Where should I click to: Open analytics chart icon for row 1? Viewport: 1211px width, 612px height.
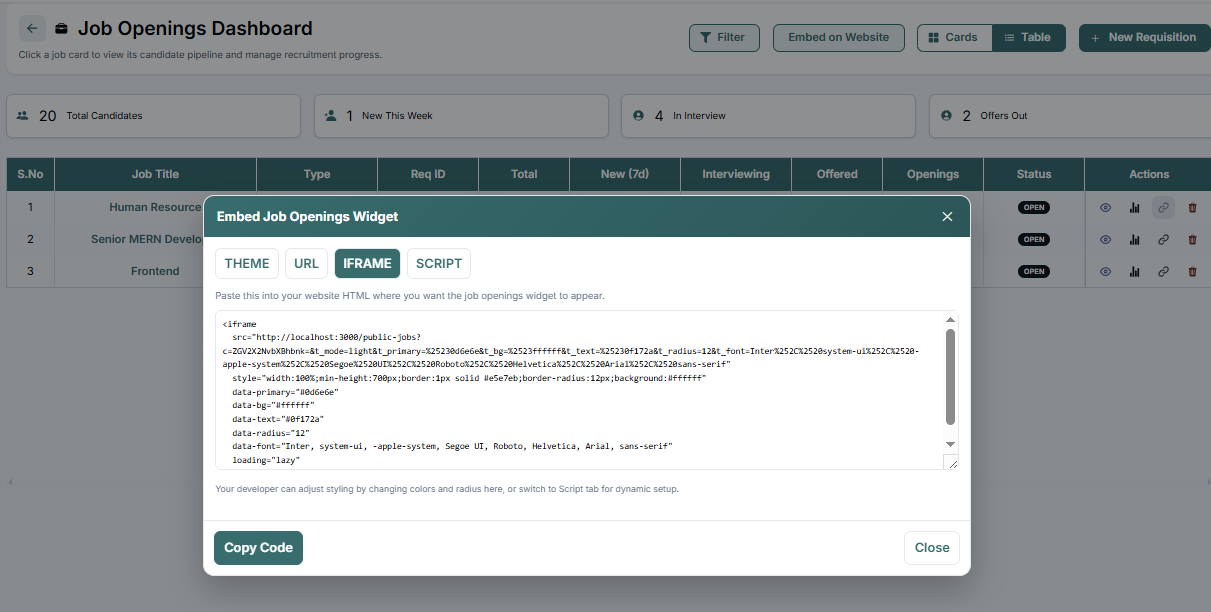[x=1134, y=208]
